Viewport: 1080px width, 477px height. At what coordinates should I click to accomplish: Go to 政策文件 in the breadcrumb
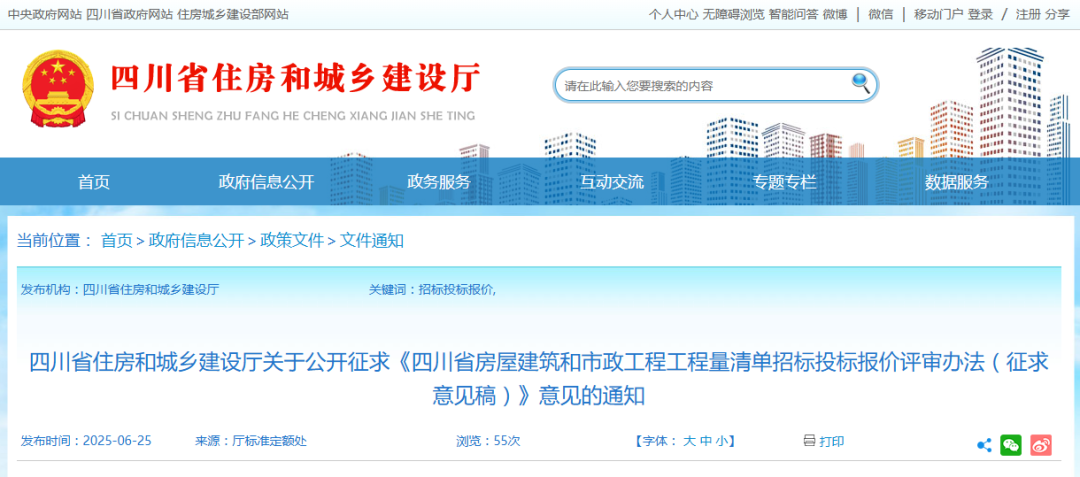pyautogui.click(x=292, y=241)
